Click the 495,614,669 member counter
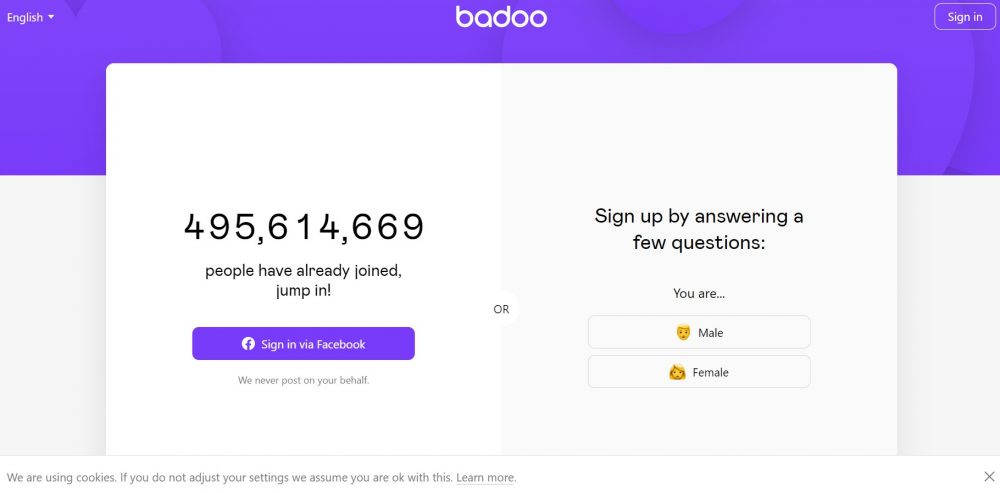The image size is (1000, 493). (304, 227)
